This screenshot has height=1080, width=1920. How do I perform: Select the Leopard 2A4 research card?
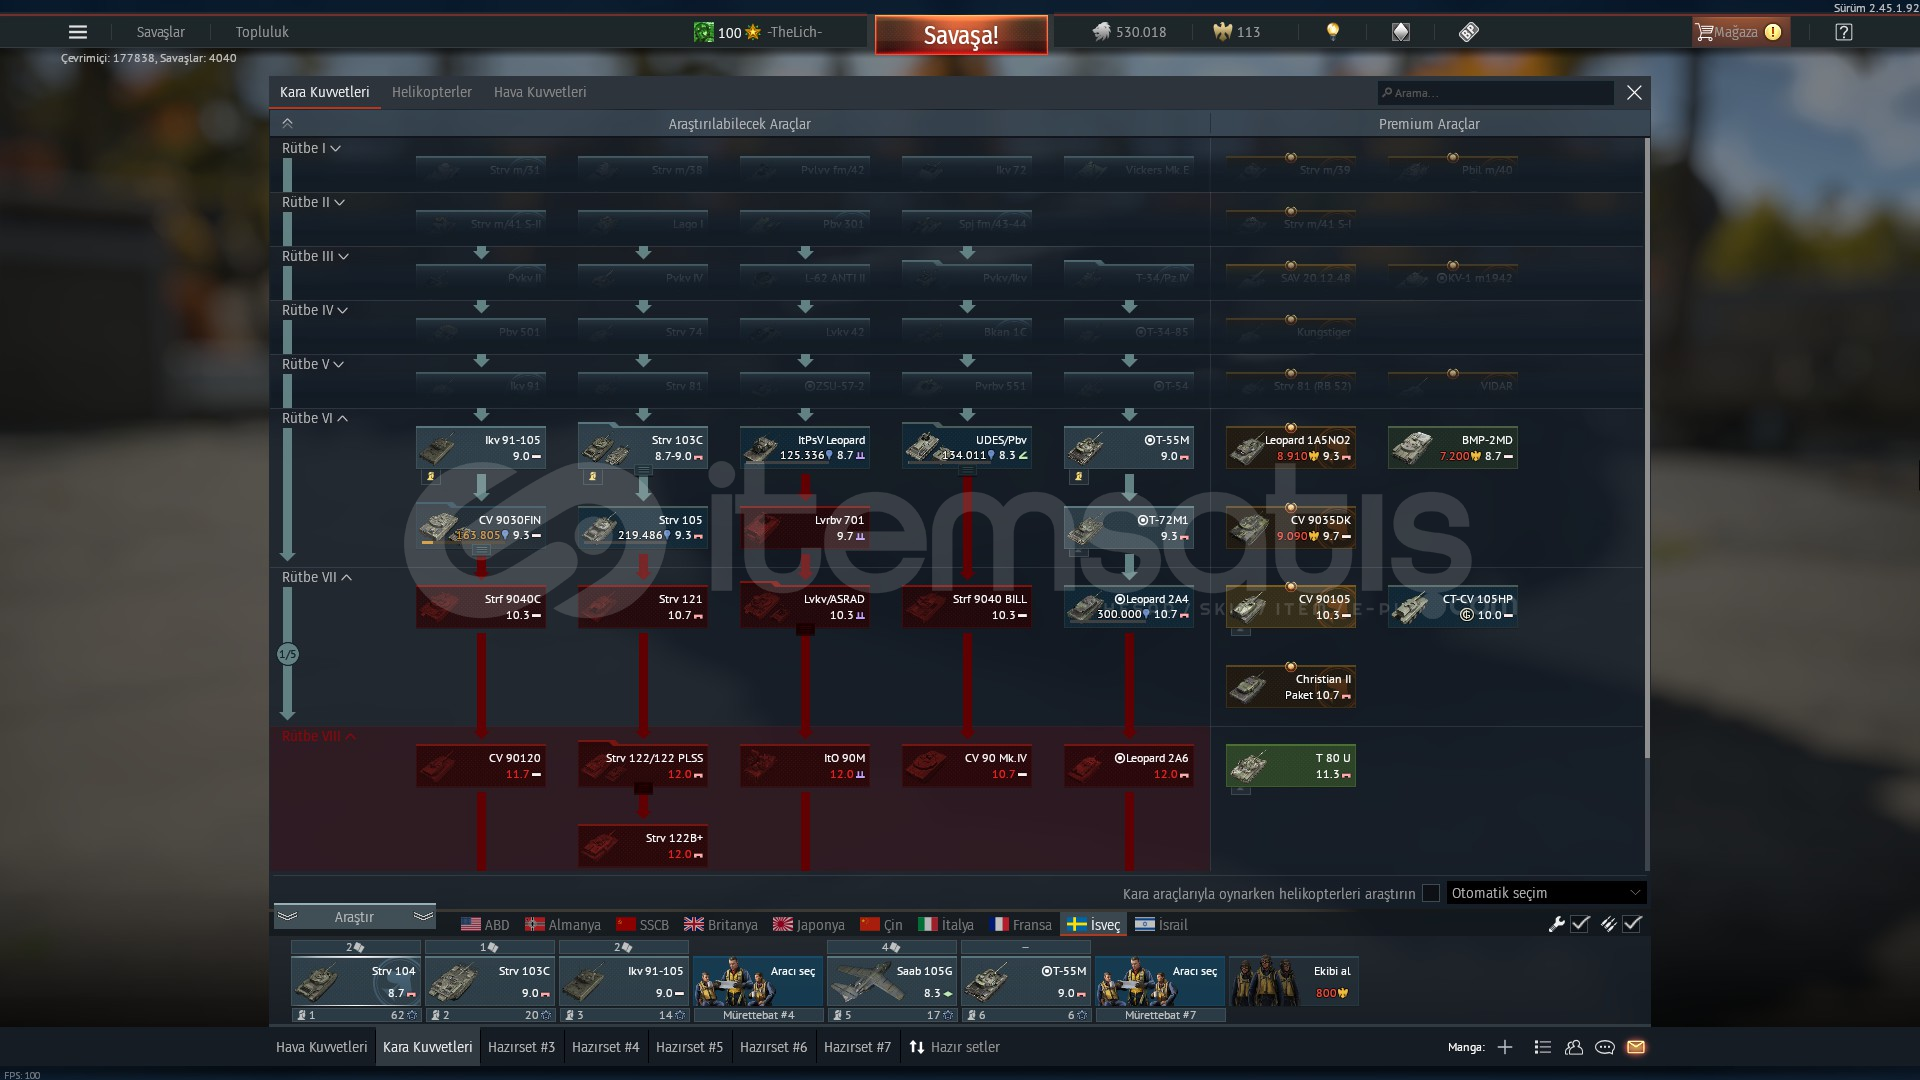pyautogui.click(x=1129, y=607)
